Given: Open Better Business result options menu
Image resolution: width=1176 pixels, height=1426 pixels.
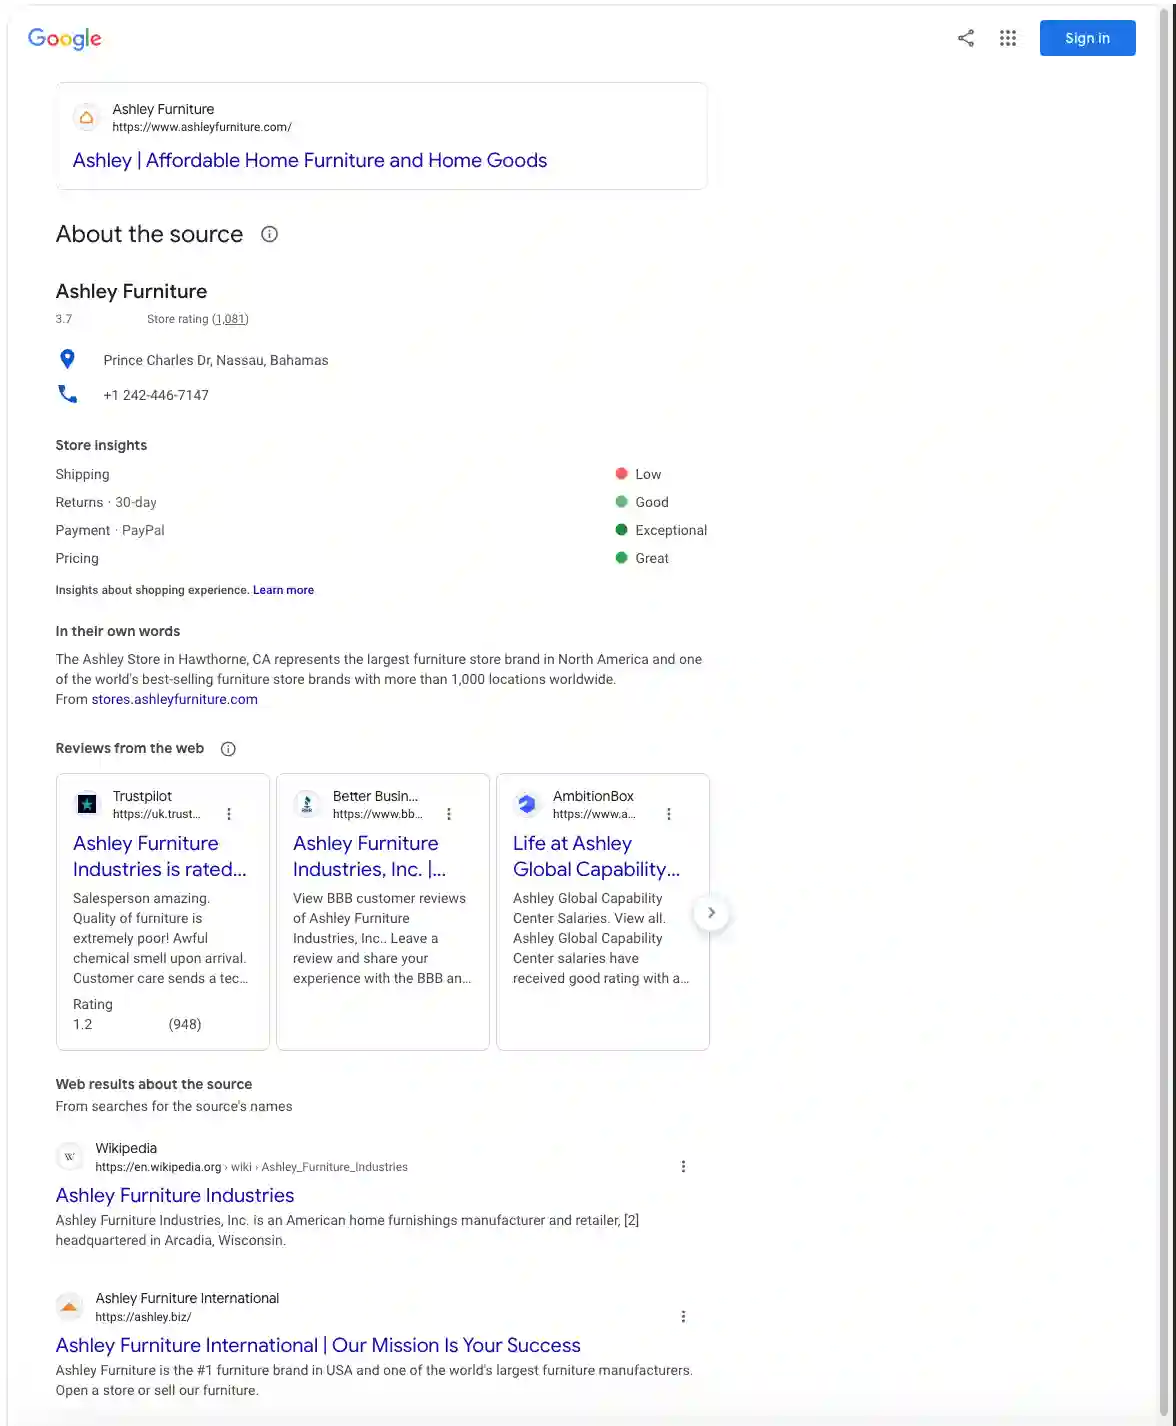Looking at the screenshot, I should [x=449, y=814].
